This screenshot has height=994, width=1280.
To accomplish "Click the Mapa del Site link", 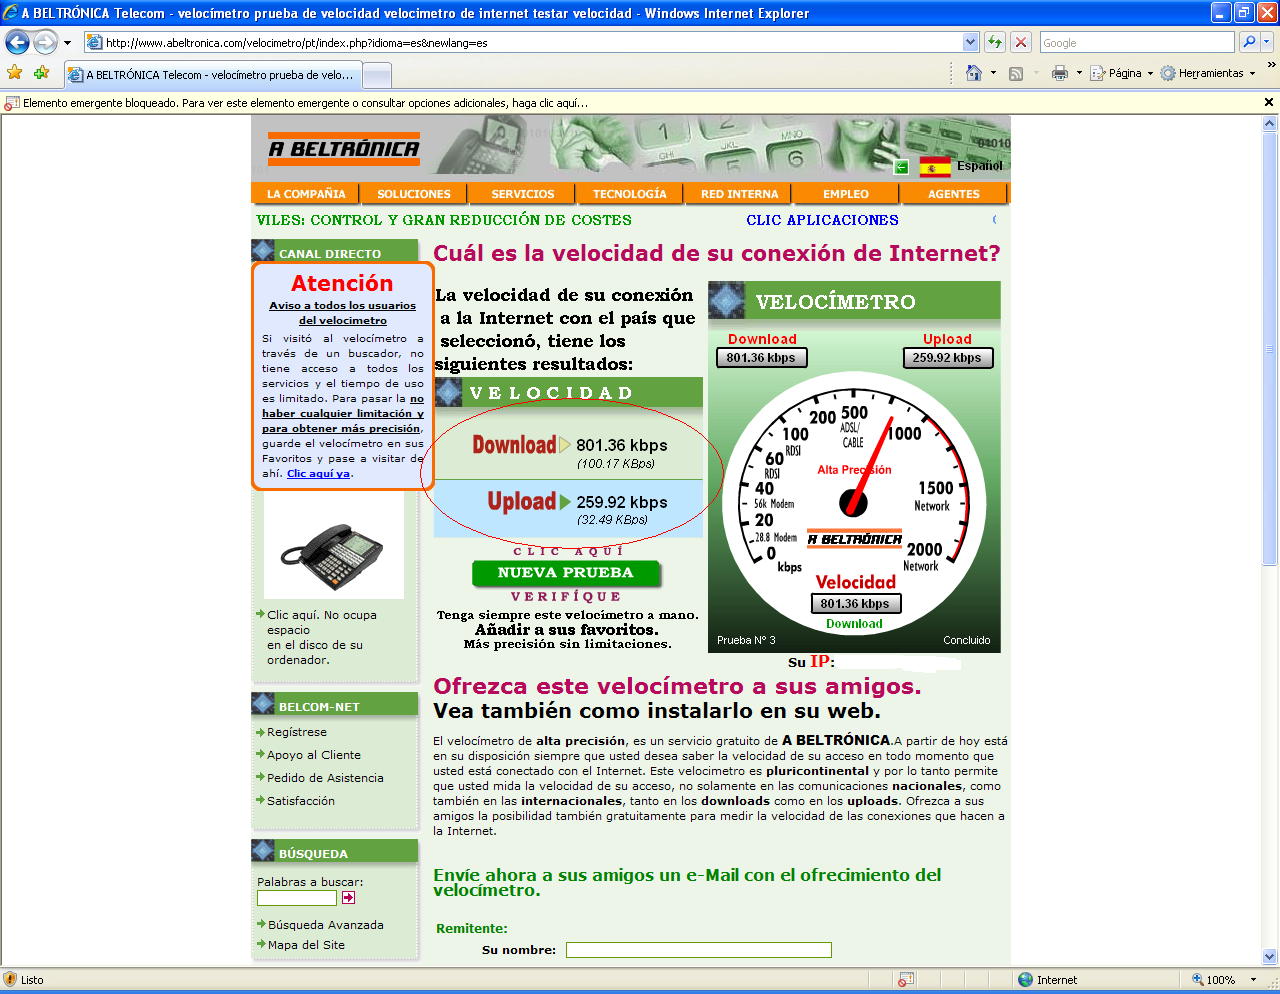I will 306,945.
